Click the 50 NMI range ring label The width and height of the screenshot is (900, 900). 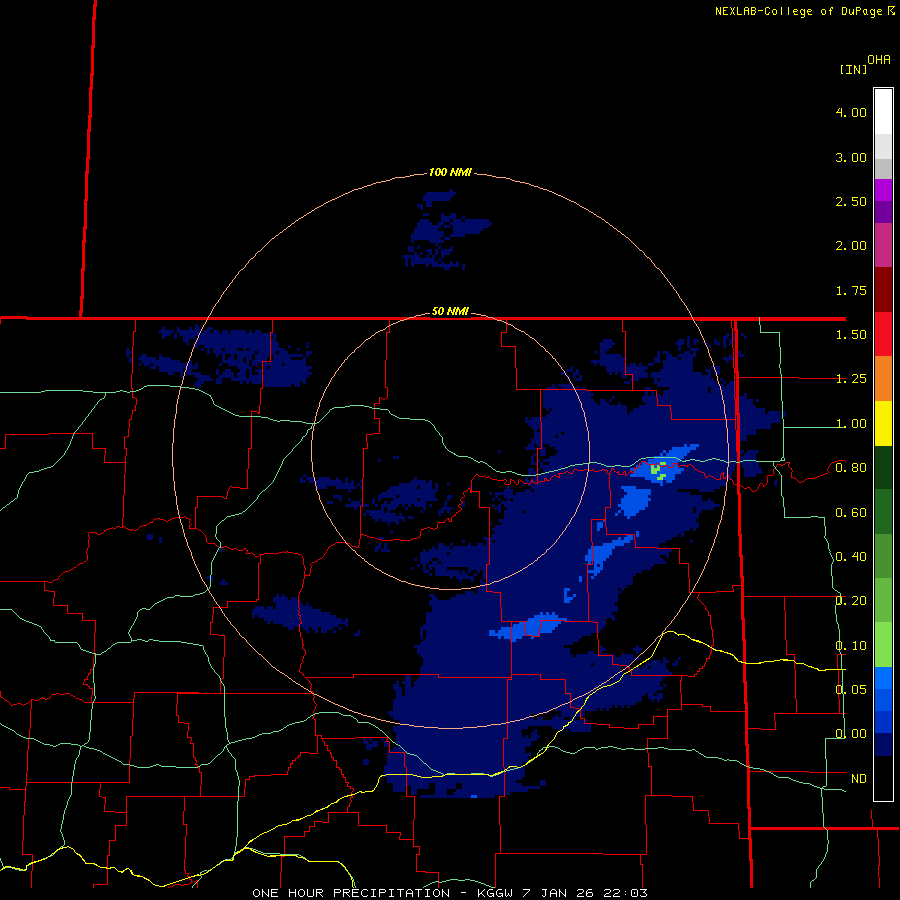pyautogui.click(x=450, y=311)
